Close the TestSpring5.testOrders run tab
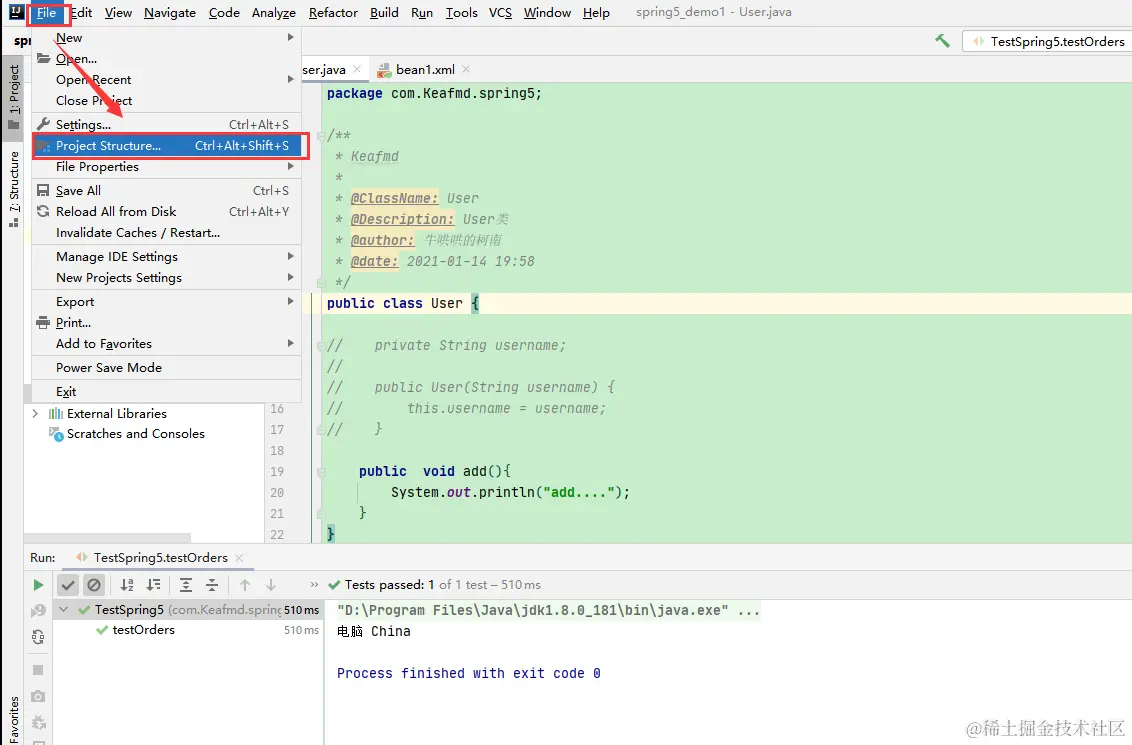 (x=239, y=558)
